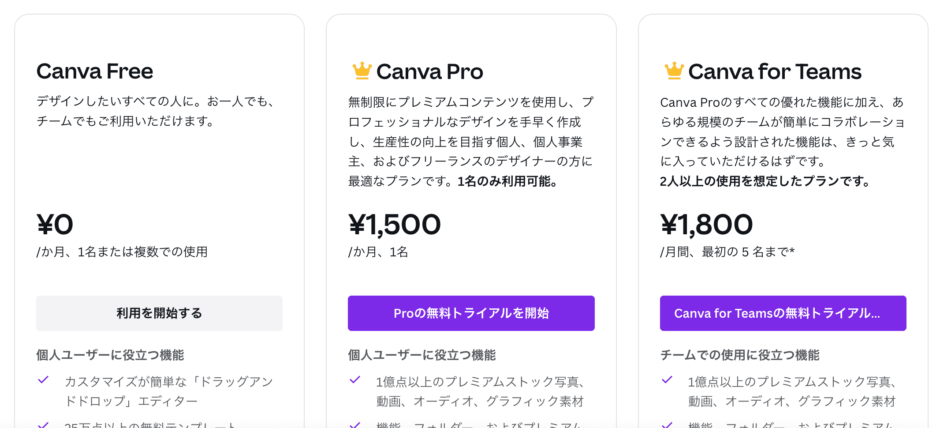Select the Canva Pro plan title text
This screenshot has width=940, height=428.
click(429, 71)
